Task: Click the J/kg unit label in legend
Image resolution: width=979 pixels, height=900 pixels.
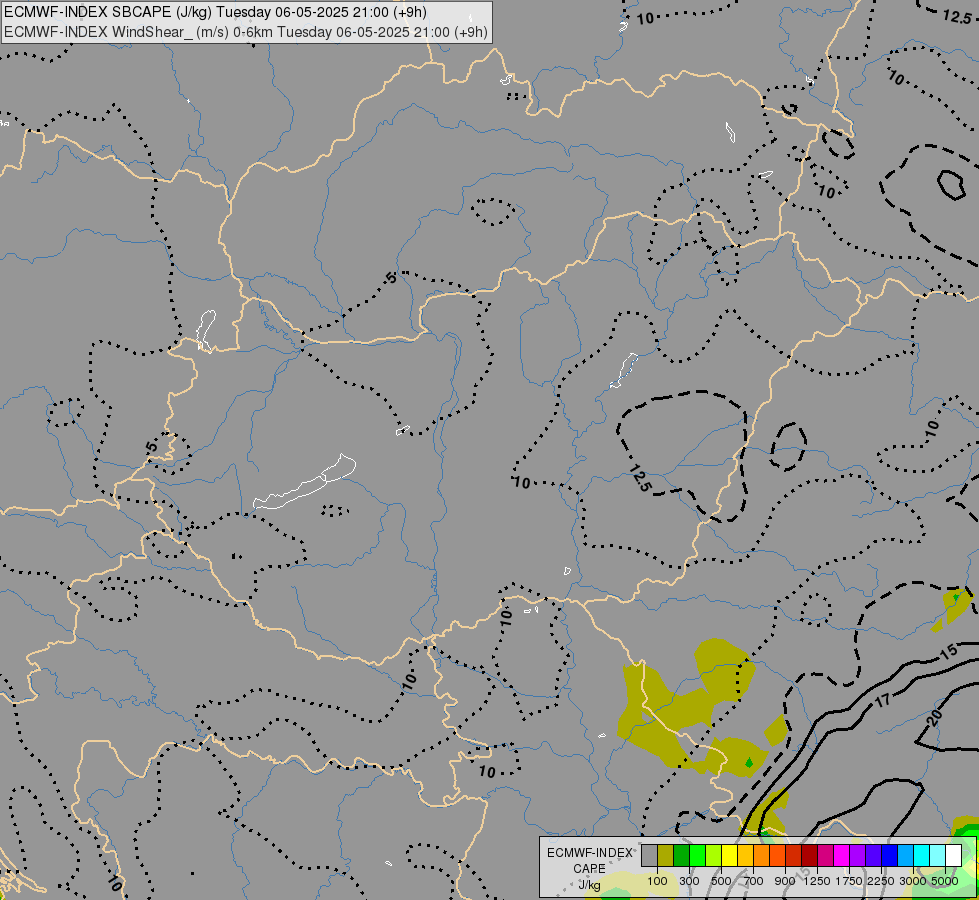Action: tap(589, 885)
